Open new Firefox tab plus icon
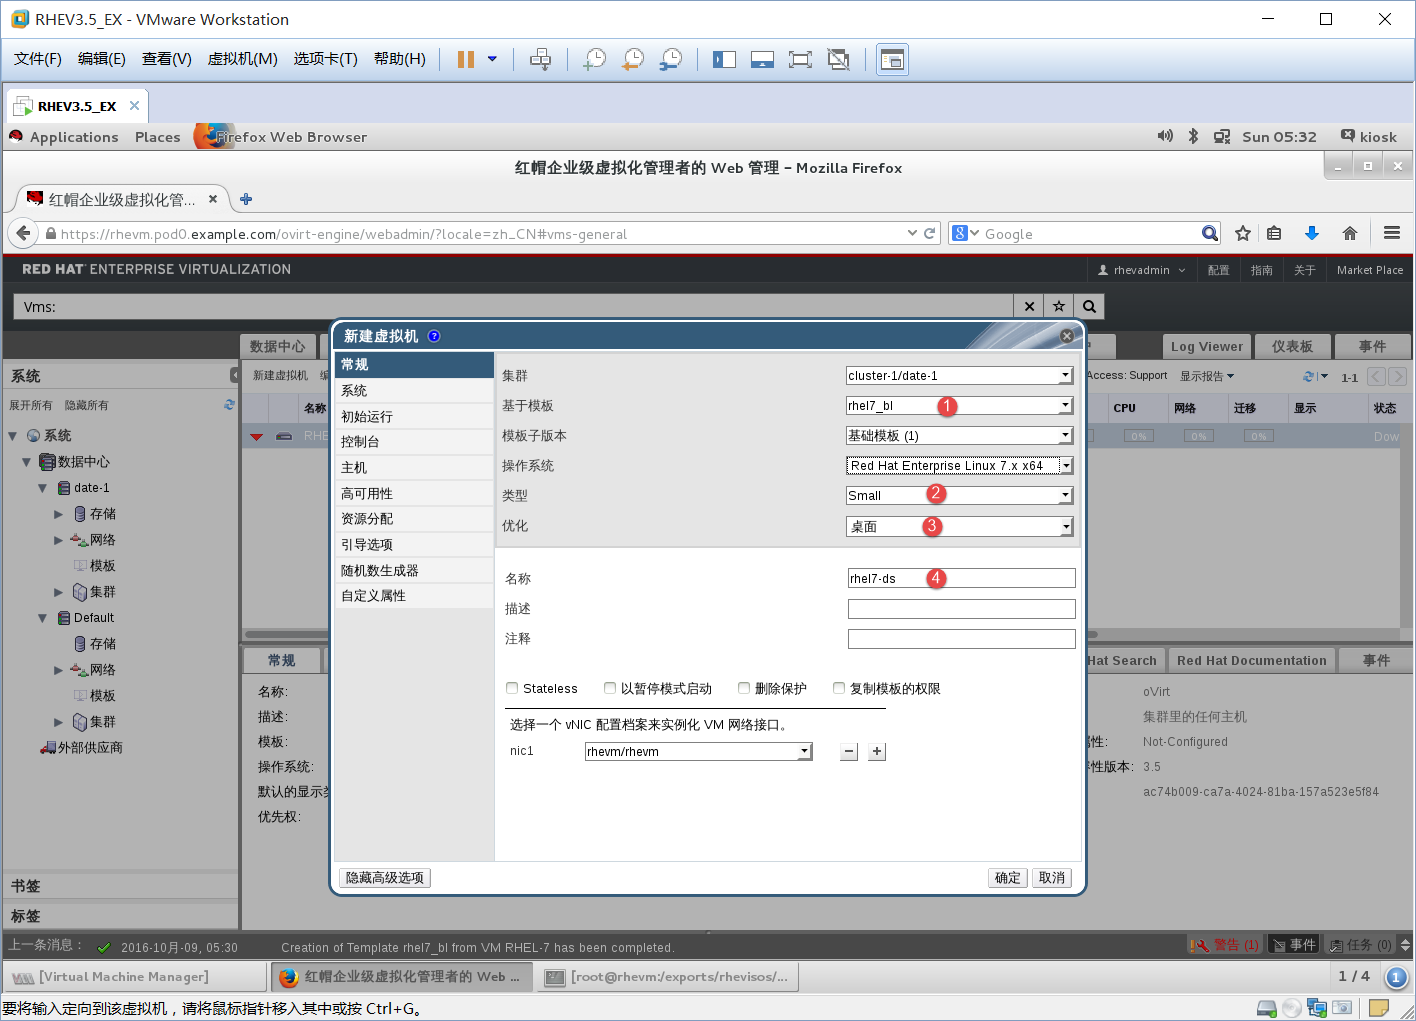 pyautogui.click(x=246, y=199)
